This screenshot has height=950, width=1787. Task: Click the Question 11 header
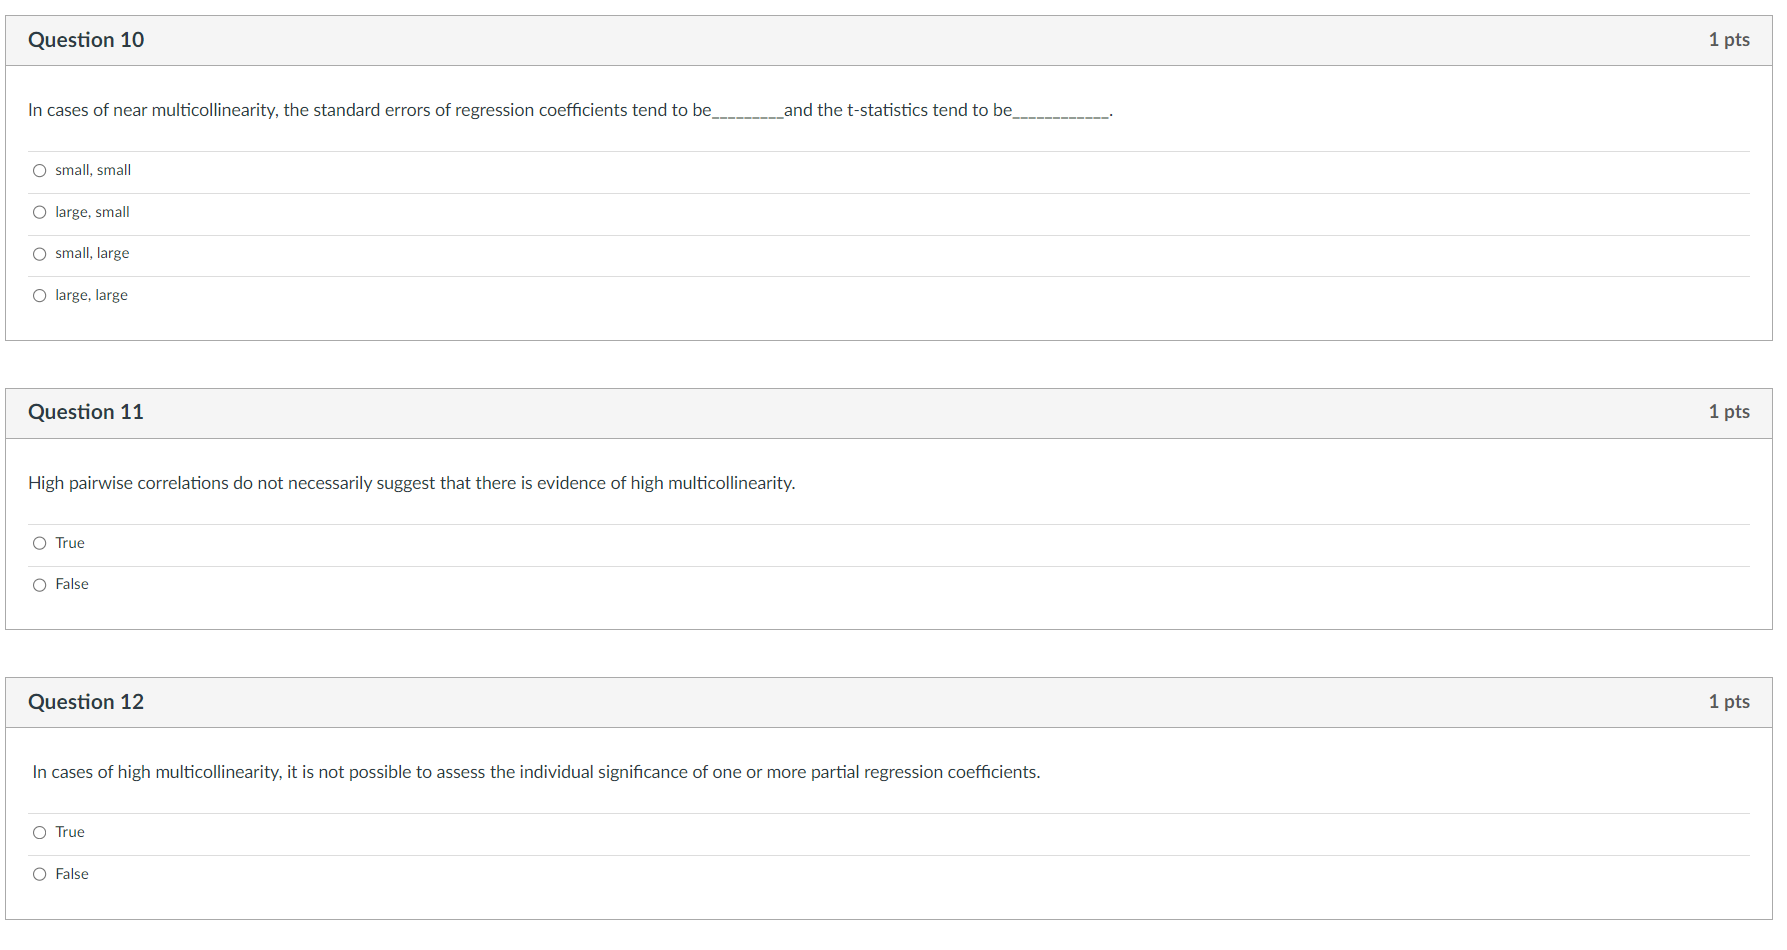coord(86,412)
